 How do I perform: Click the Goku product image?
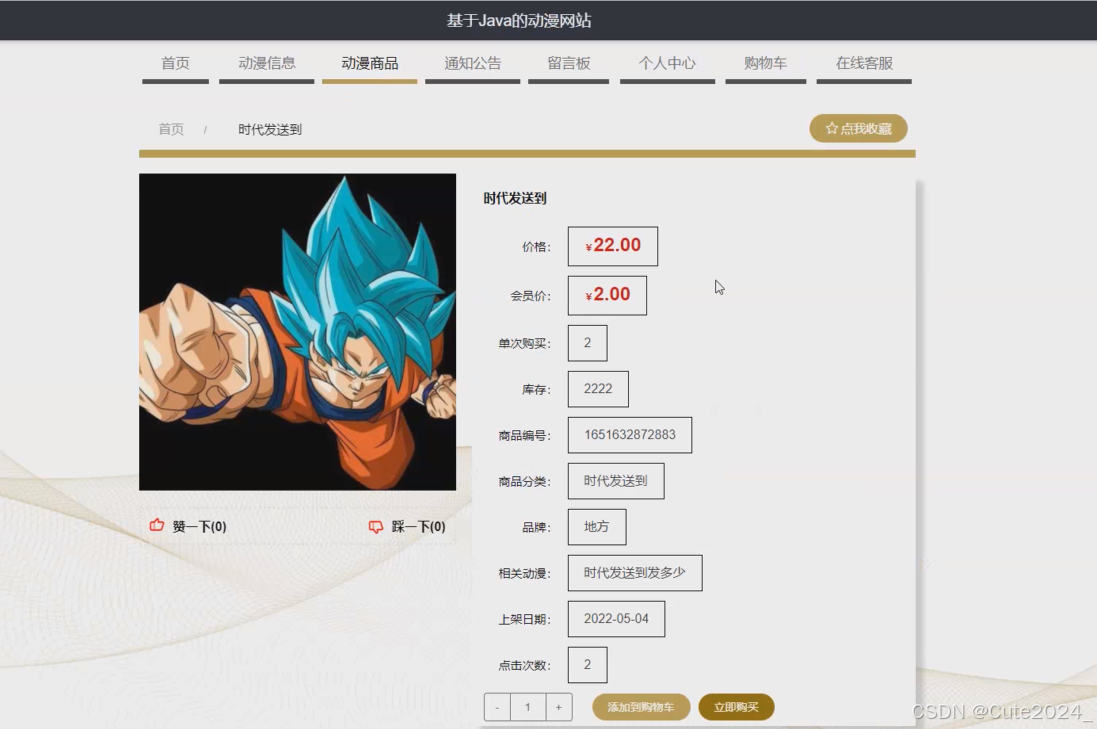point(298,335)
